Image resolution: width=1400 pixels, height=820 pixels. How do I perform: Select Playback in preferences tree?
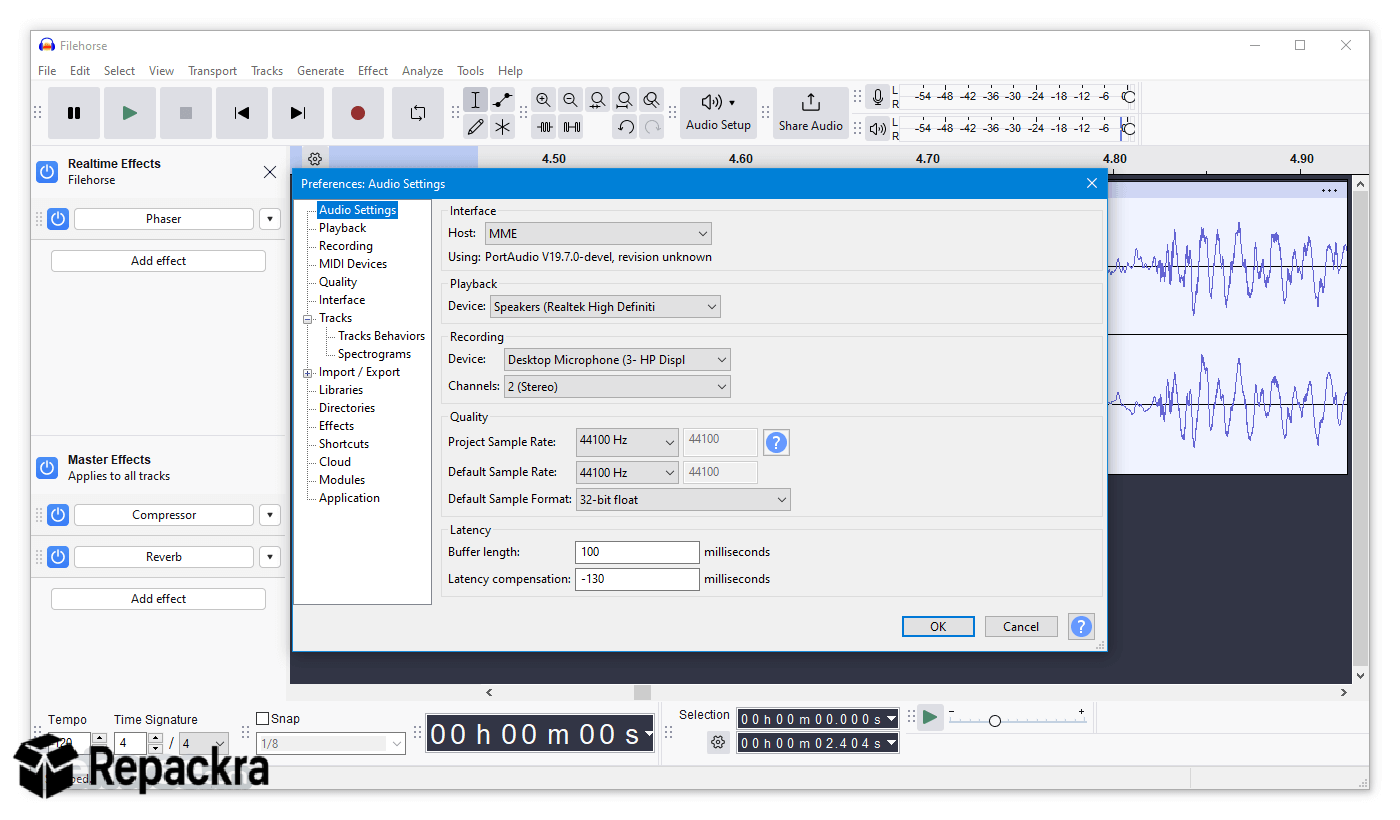click(342, 228)
